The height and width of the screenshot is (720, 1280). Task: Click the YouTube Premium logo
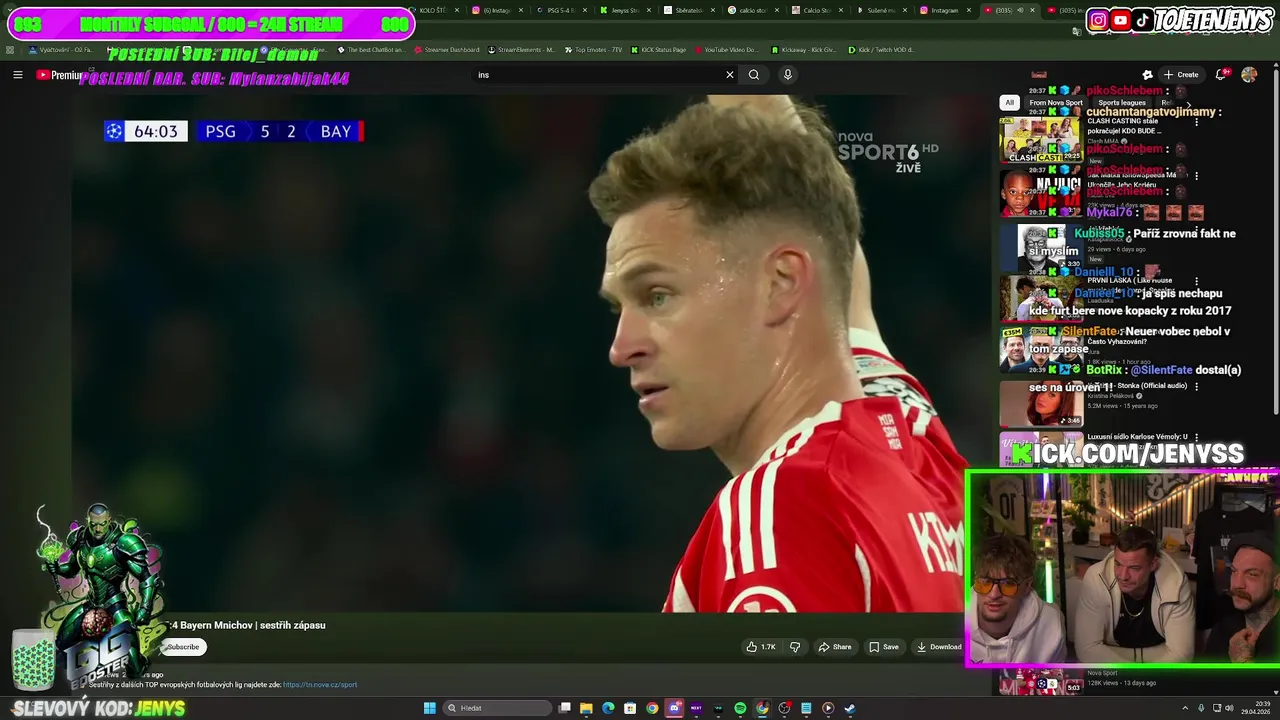point(60,75)
